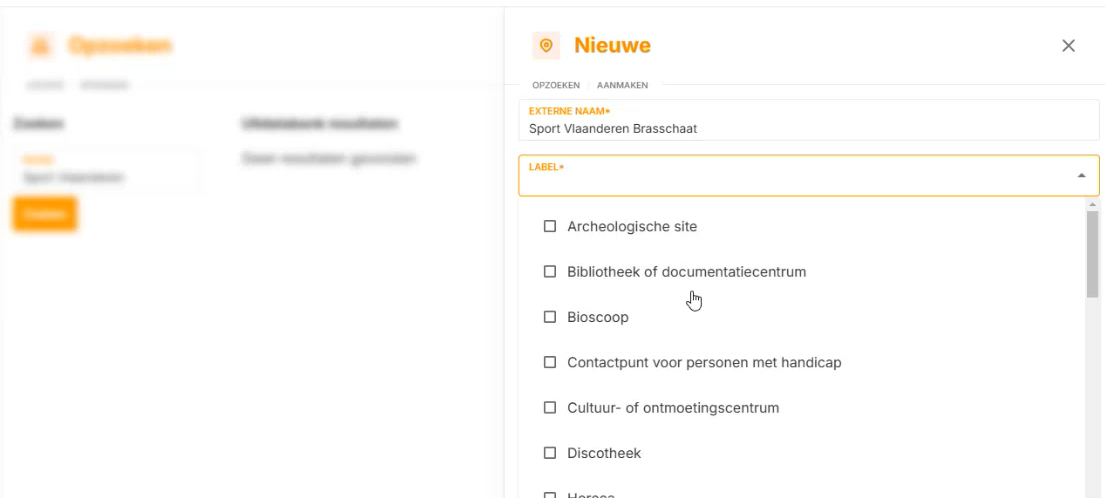Tick the partially visible Horeca checkbox

tap(550, 494)
